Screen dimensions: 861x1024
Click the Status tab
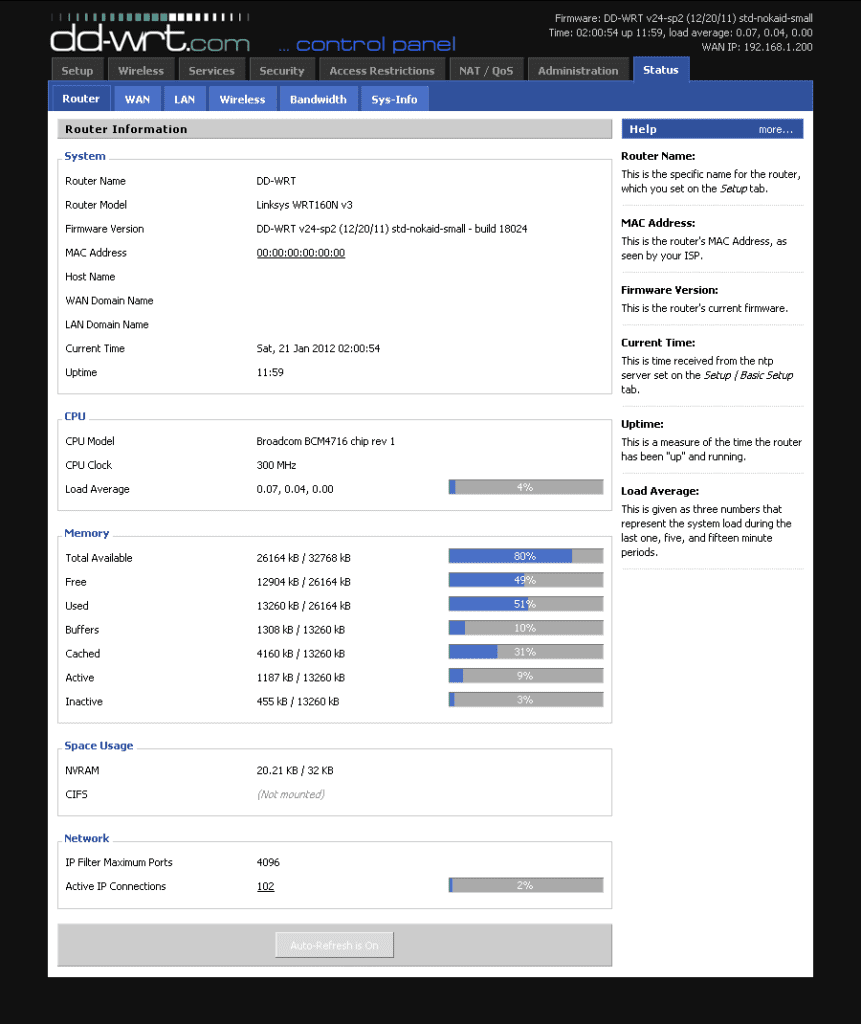pos(660,69)
